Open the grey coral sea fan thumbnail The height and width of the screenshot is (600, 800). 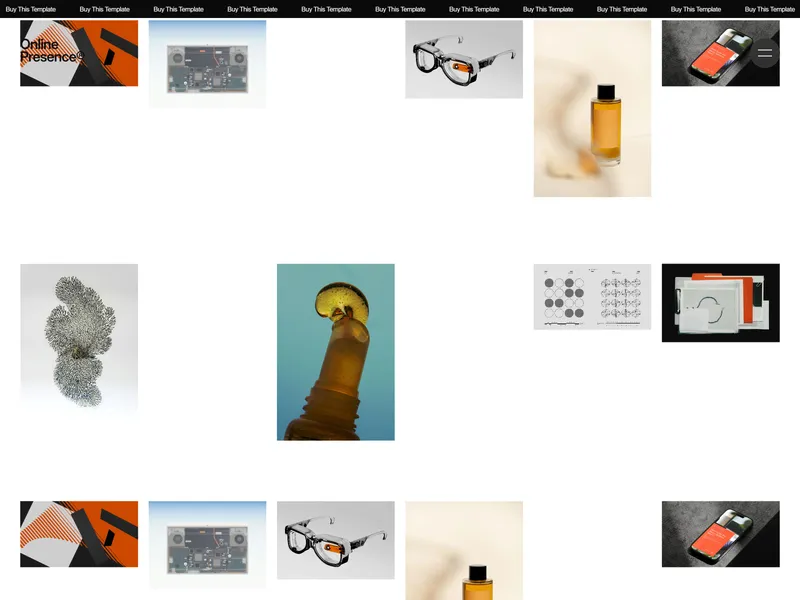[79, 338]
